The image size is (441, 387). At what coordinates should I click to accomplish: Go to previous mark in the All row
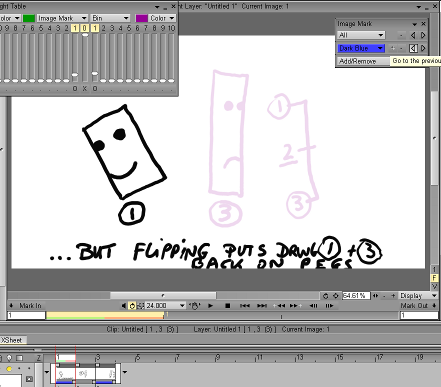click(413, 35)
